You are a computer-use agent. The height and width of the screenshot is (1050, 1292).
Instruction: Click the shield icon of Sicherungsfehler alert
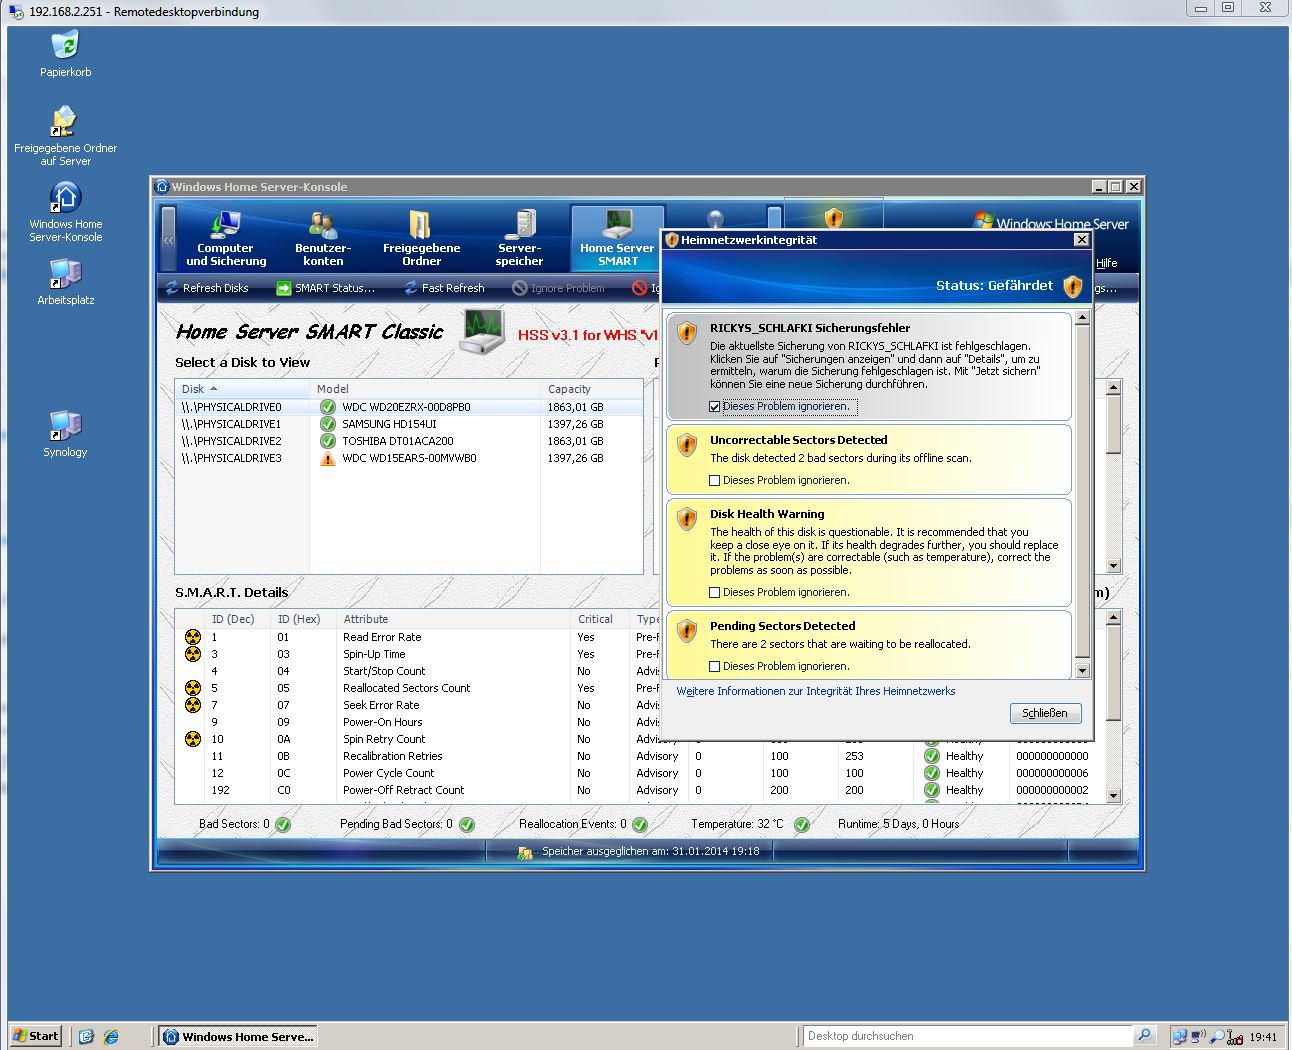(687, 333)
